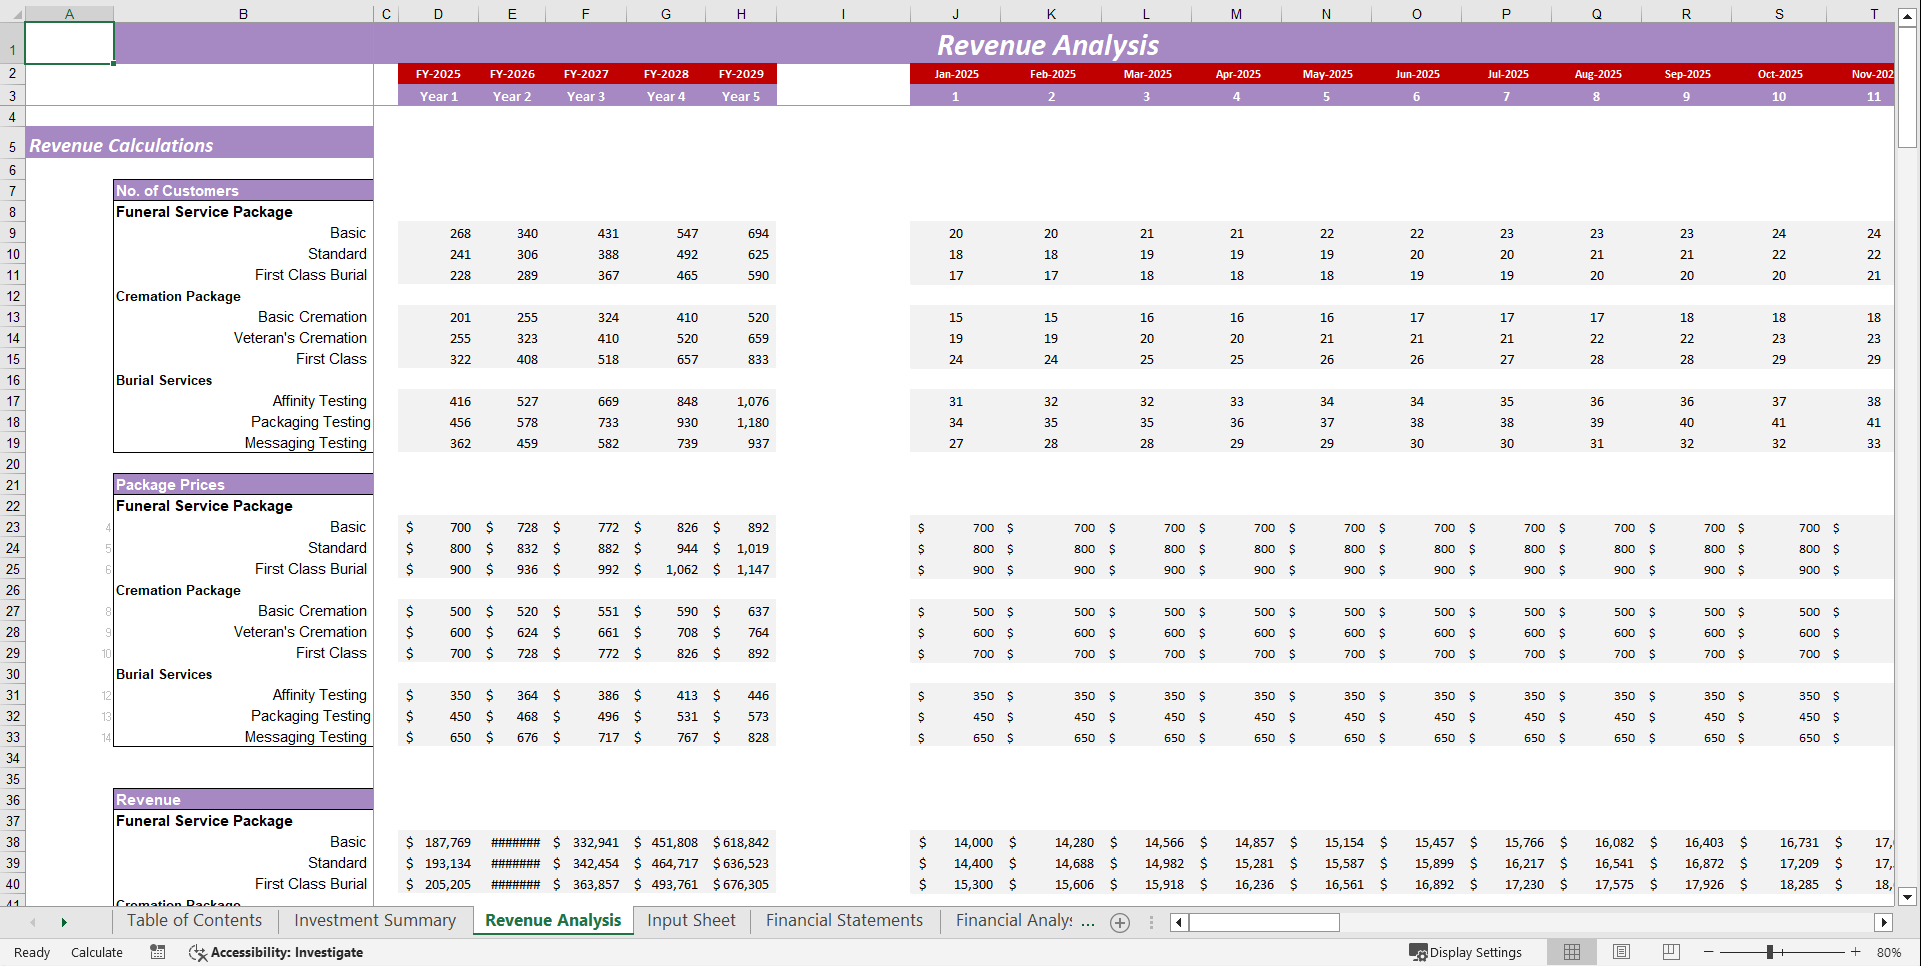Screen dimensions: 1921x966
Task: Switch to Normal view icon
Action: coord(1572,952)
